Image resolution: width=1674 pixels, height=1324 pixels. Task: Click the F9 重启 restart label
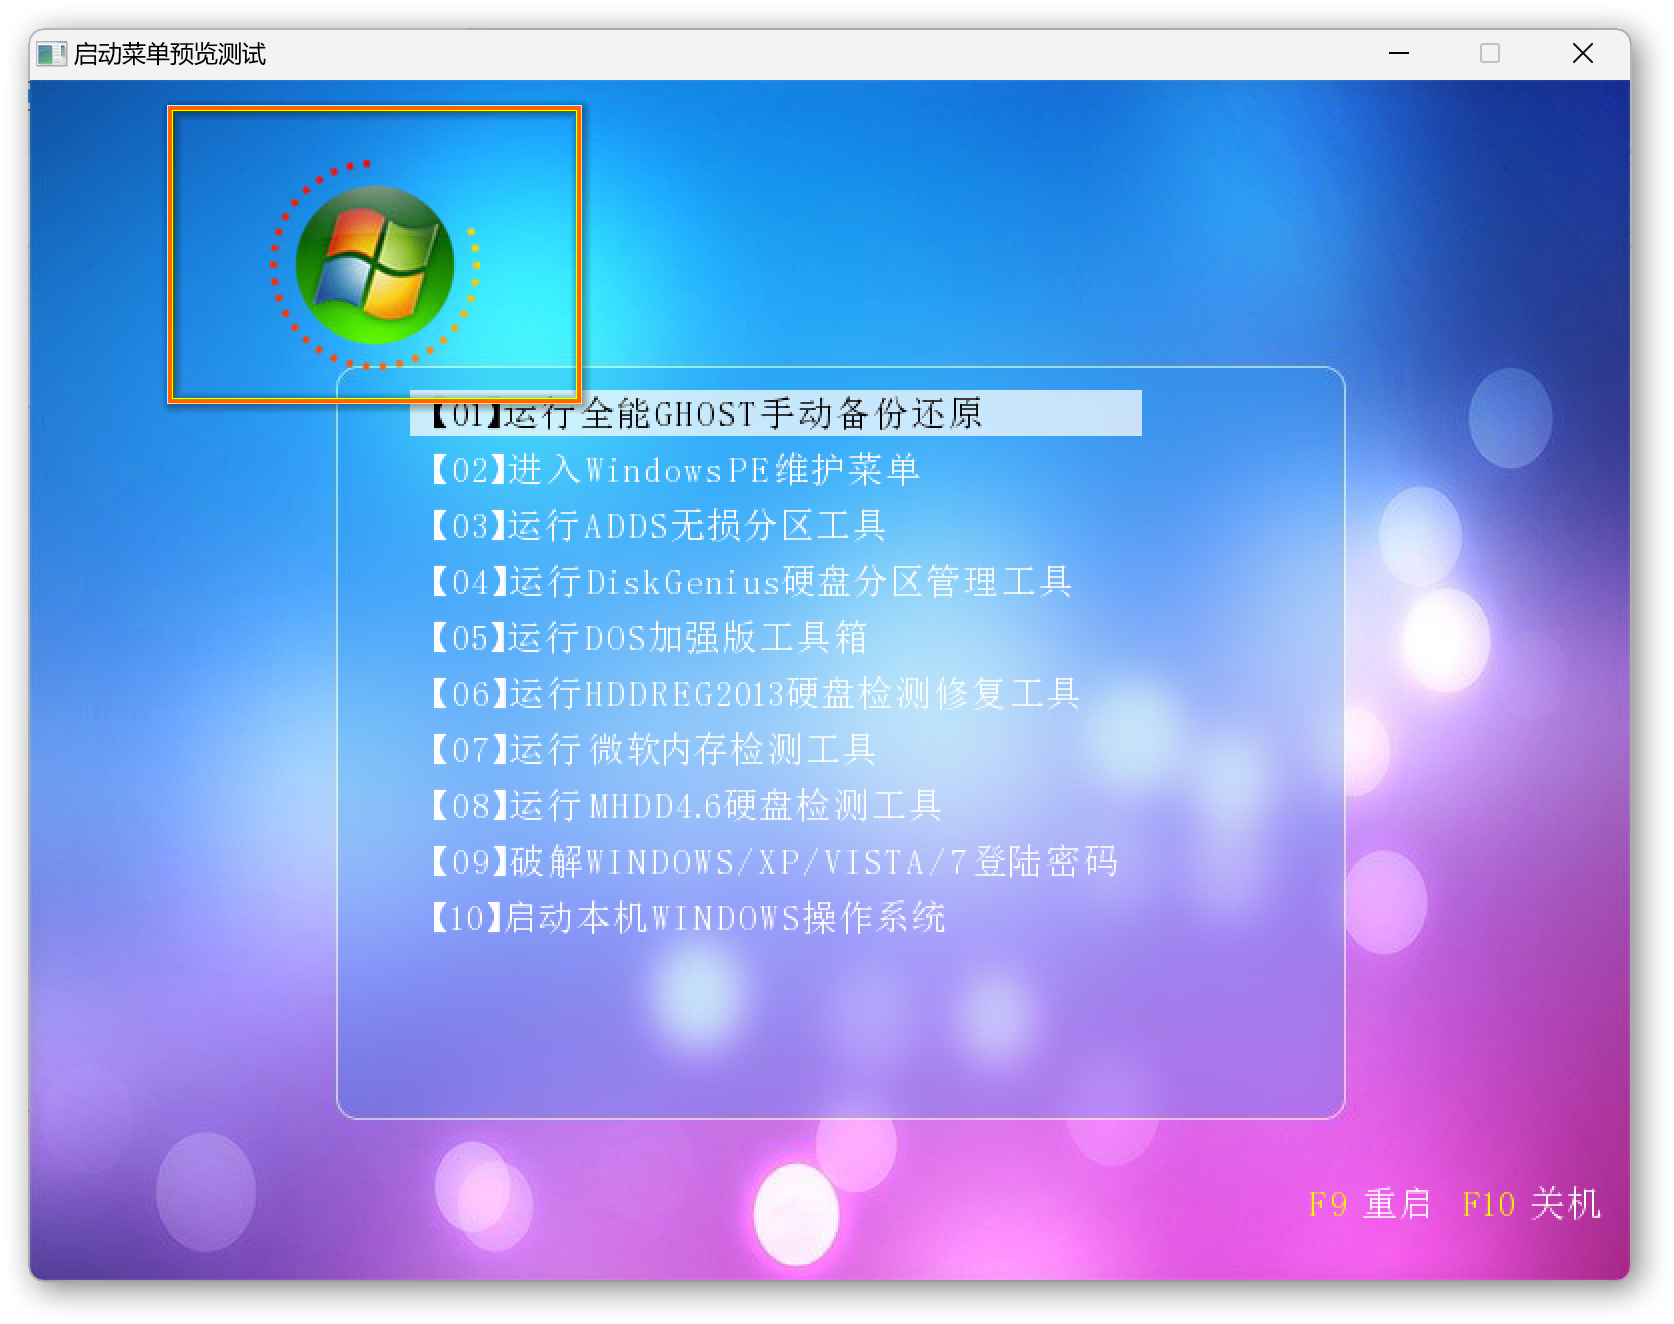pyautogui.click(x=1369, y=1203)
